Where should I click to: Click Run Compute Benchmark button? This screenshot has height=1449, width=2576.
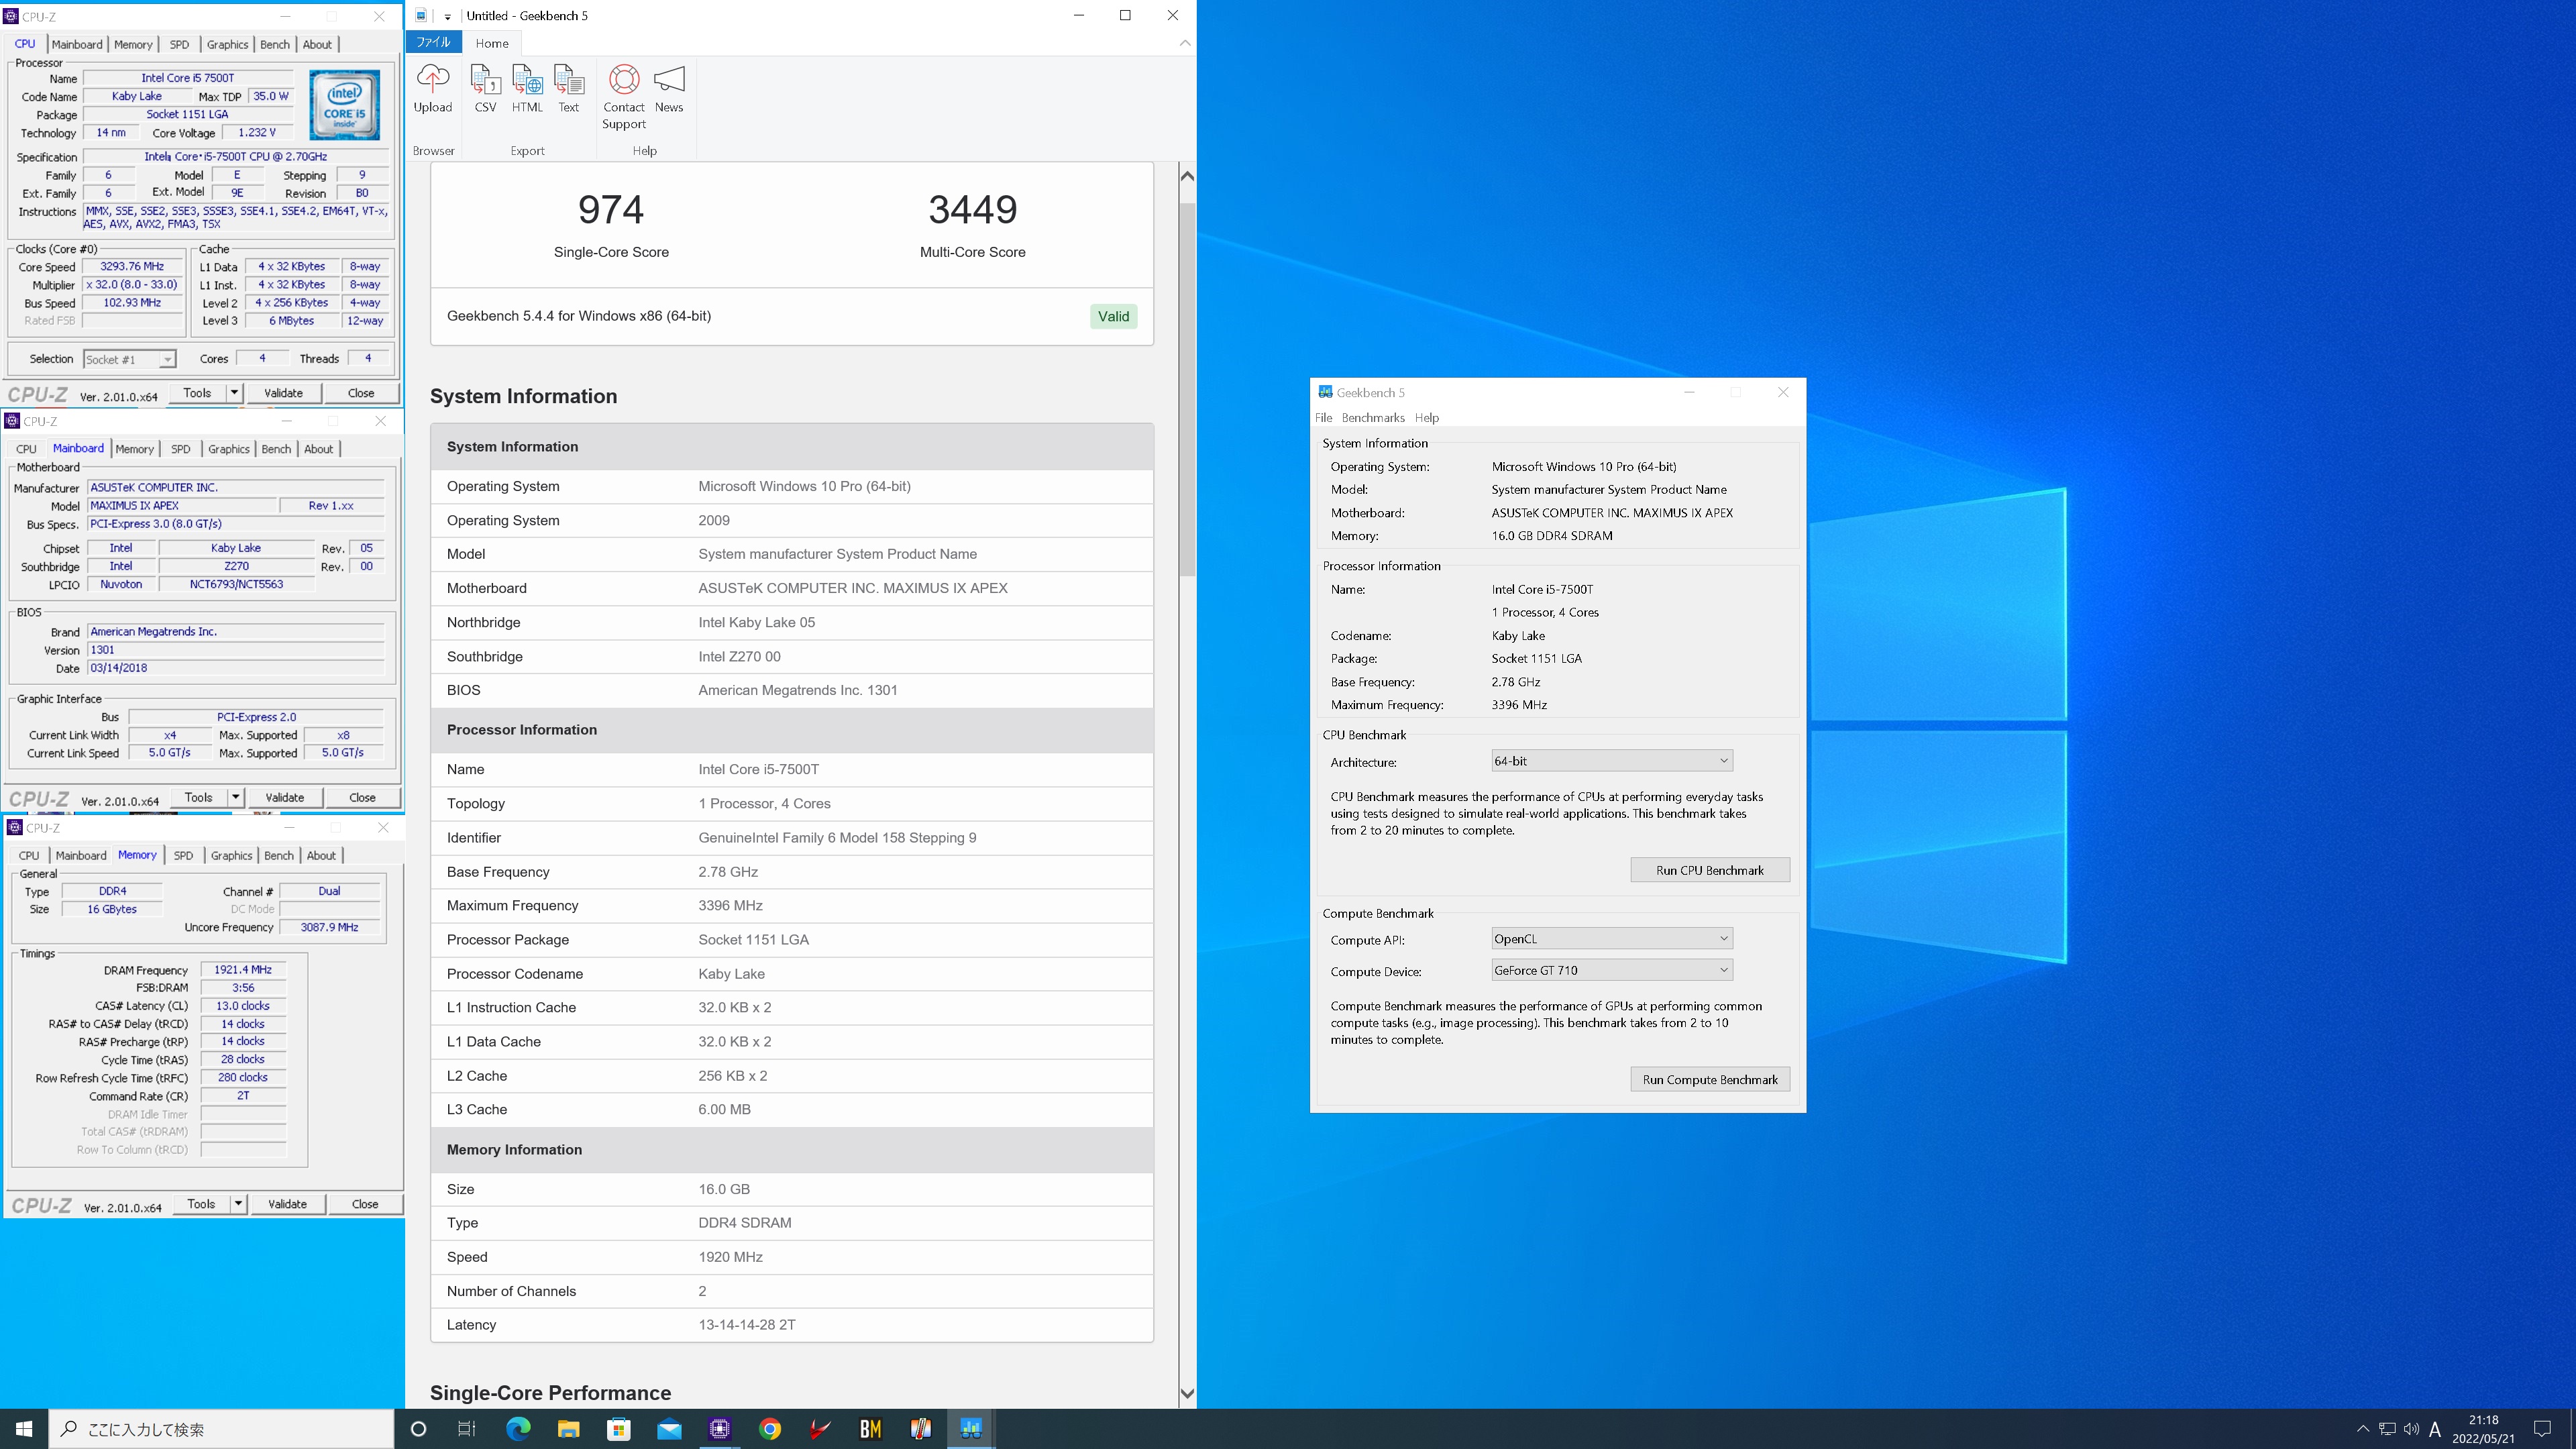click(1709, 1079)
